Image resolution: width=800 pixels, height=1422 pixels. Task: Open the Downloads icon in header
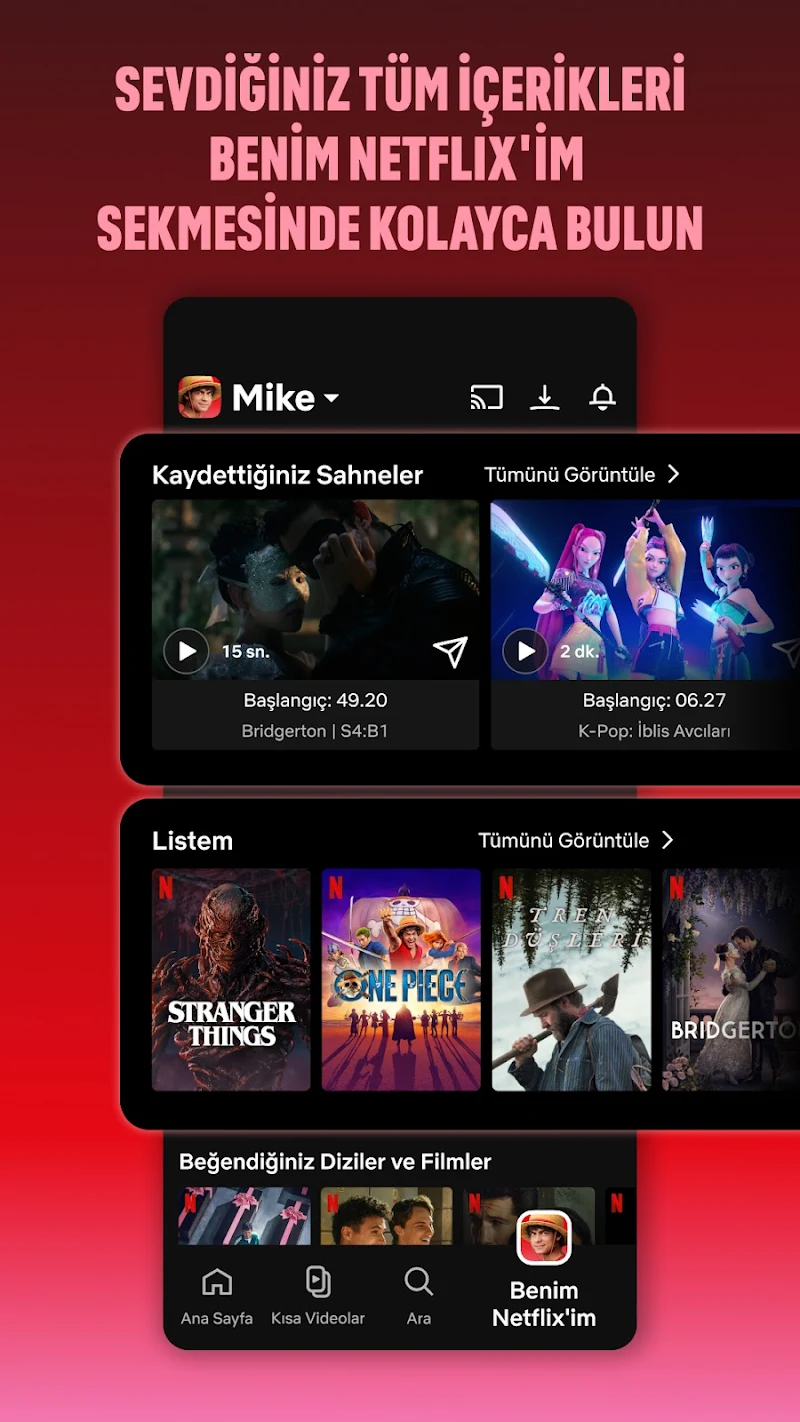click(x=544, y=398)
